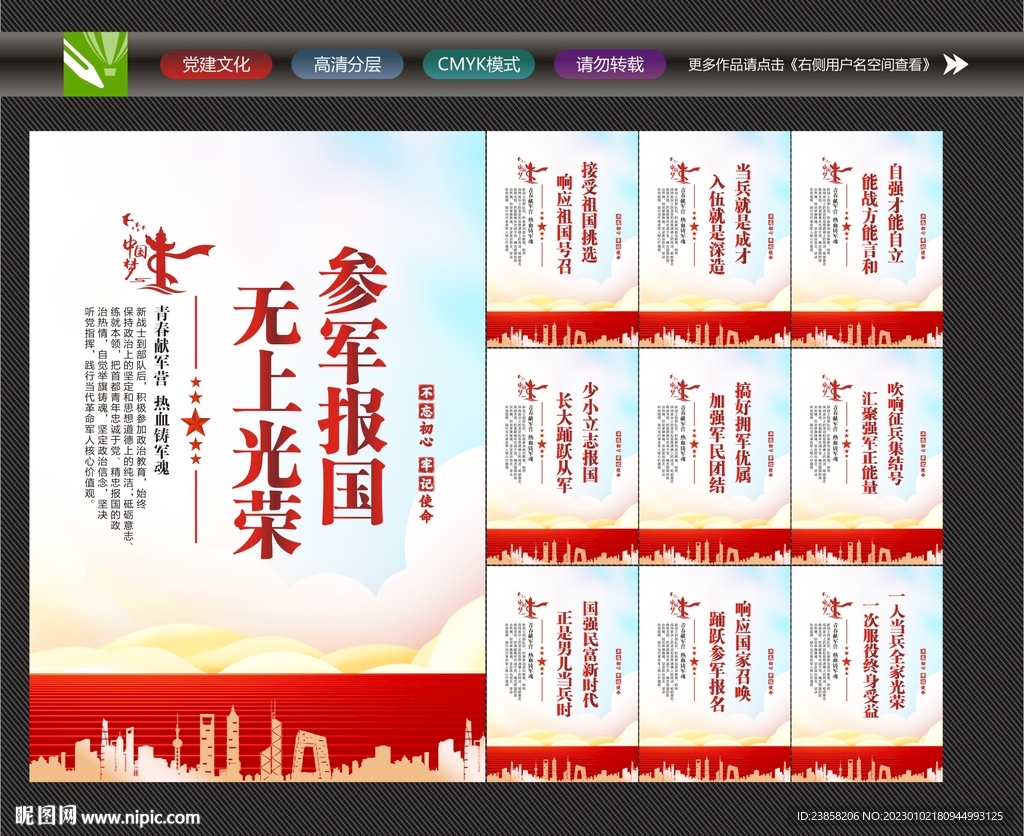Click the teal CMYK模式 pill button
The height and width of the screenshot is (836, 1024).
[x=479, y=65]
